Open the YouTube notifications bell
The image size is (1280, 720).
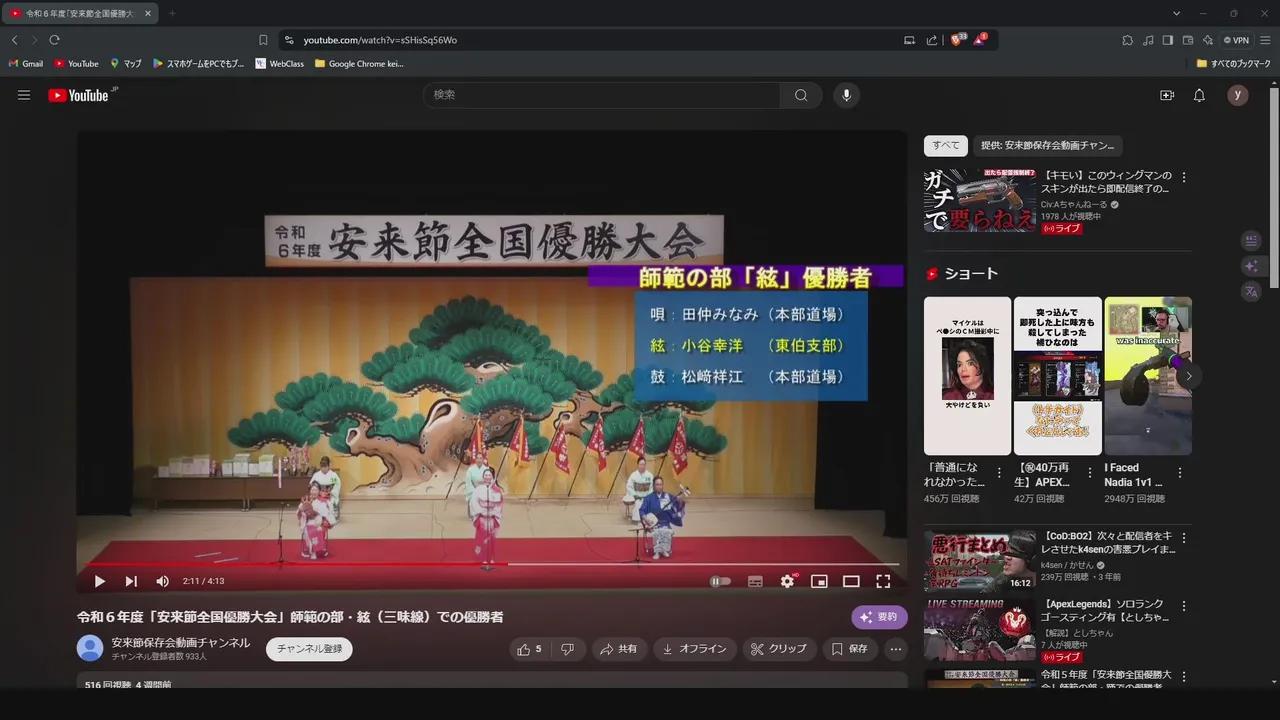(1199, 95)
